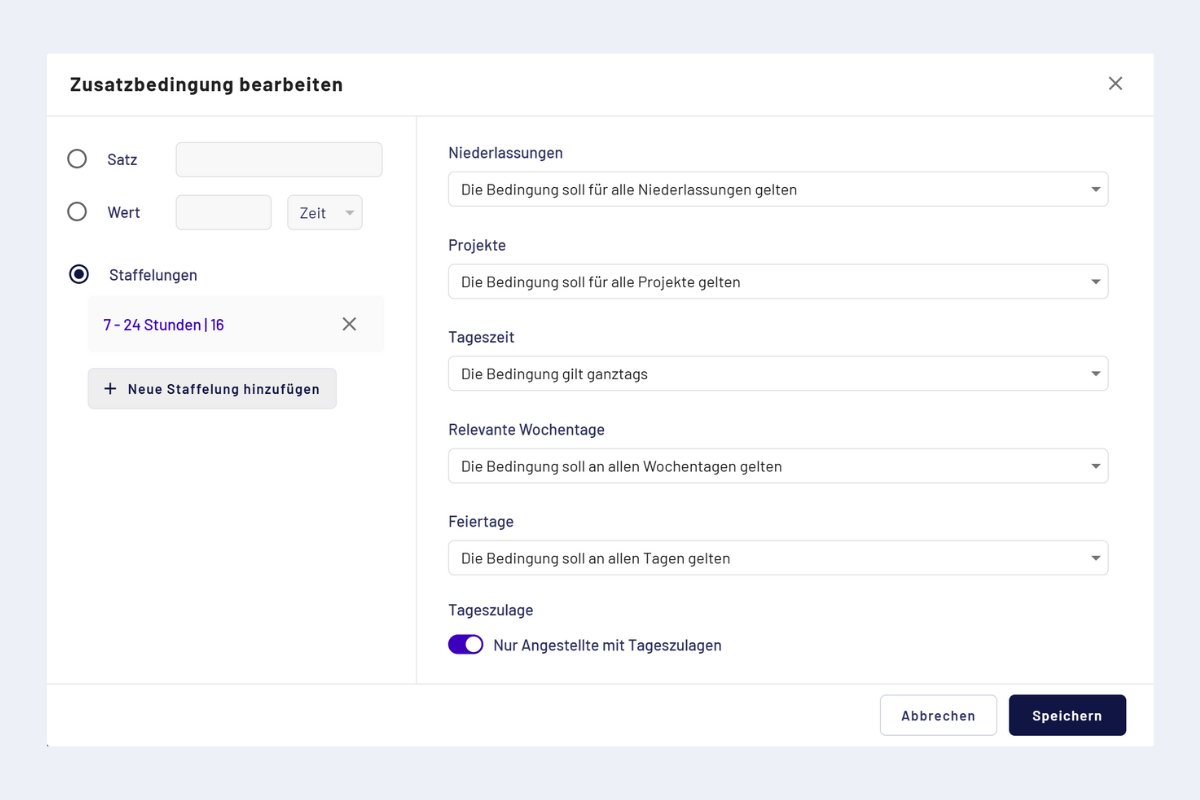1200x800 pixels.
Task: Expand the Niederlassungen dropdown
Action: [777, 190]
